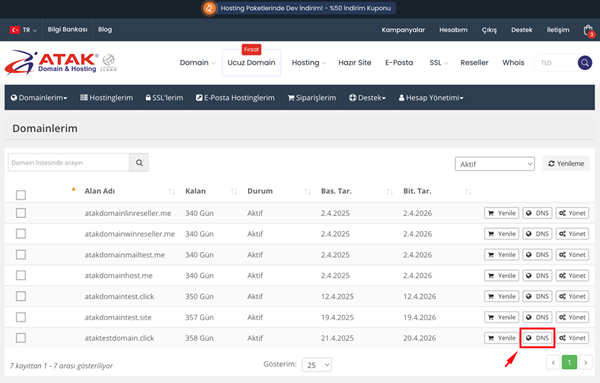Open the Siparişlerim menu item
Viewport: 600px width, 383px height.
(x=312, y=98)
